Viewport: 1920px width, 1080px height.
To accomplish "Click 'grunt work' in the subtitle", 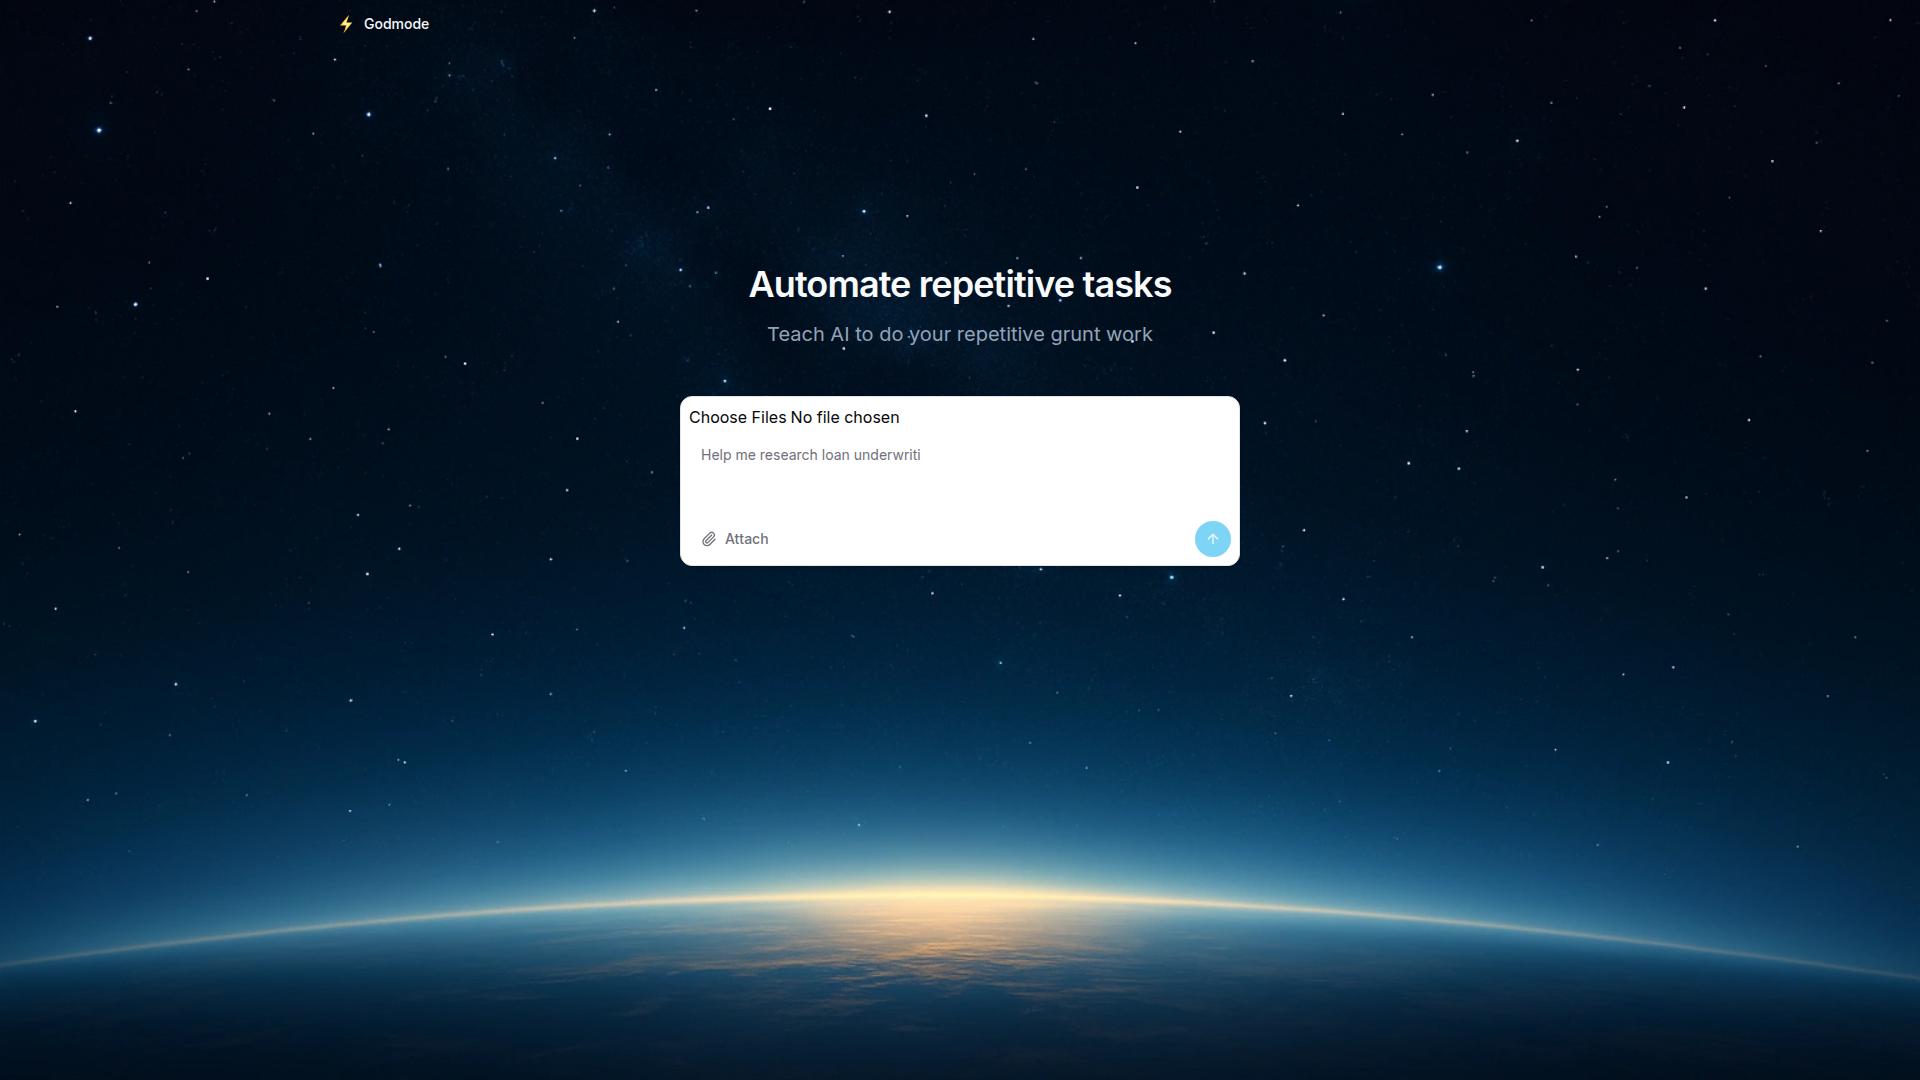I will tap(1101, 335).
